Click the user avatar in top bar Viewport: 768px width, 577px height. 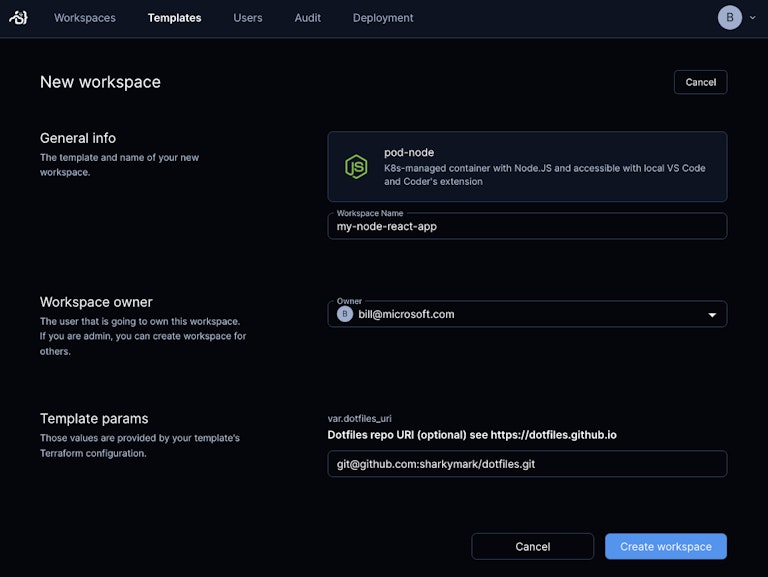pos(730,18)
